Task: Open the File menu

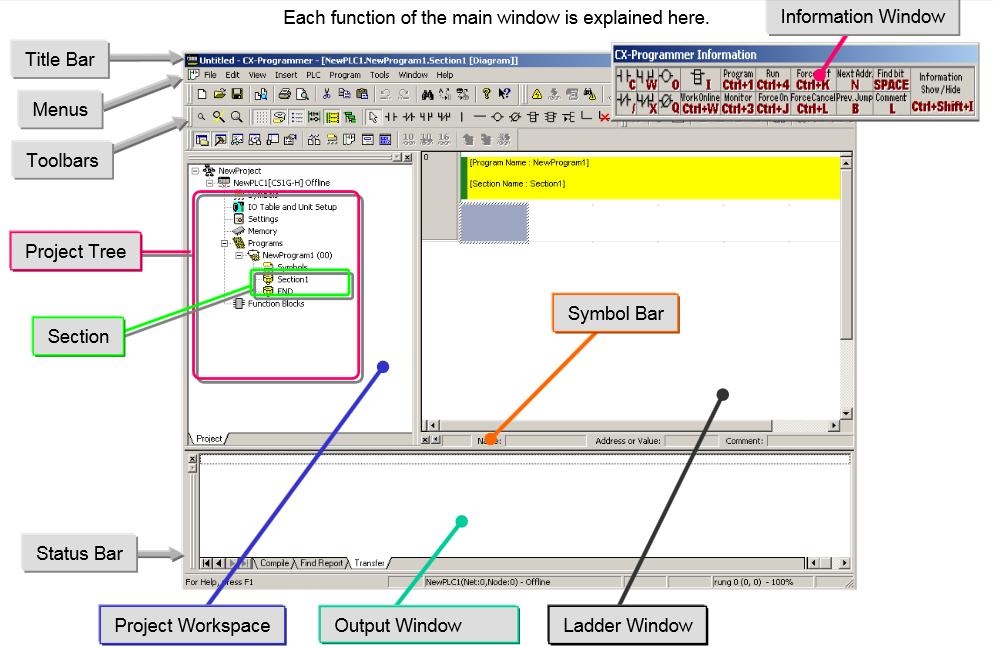Action: coord(210,75)
